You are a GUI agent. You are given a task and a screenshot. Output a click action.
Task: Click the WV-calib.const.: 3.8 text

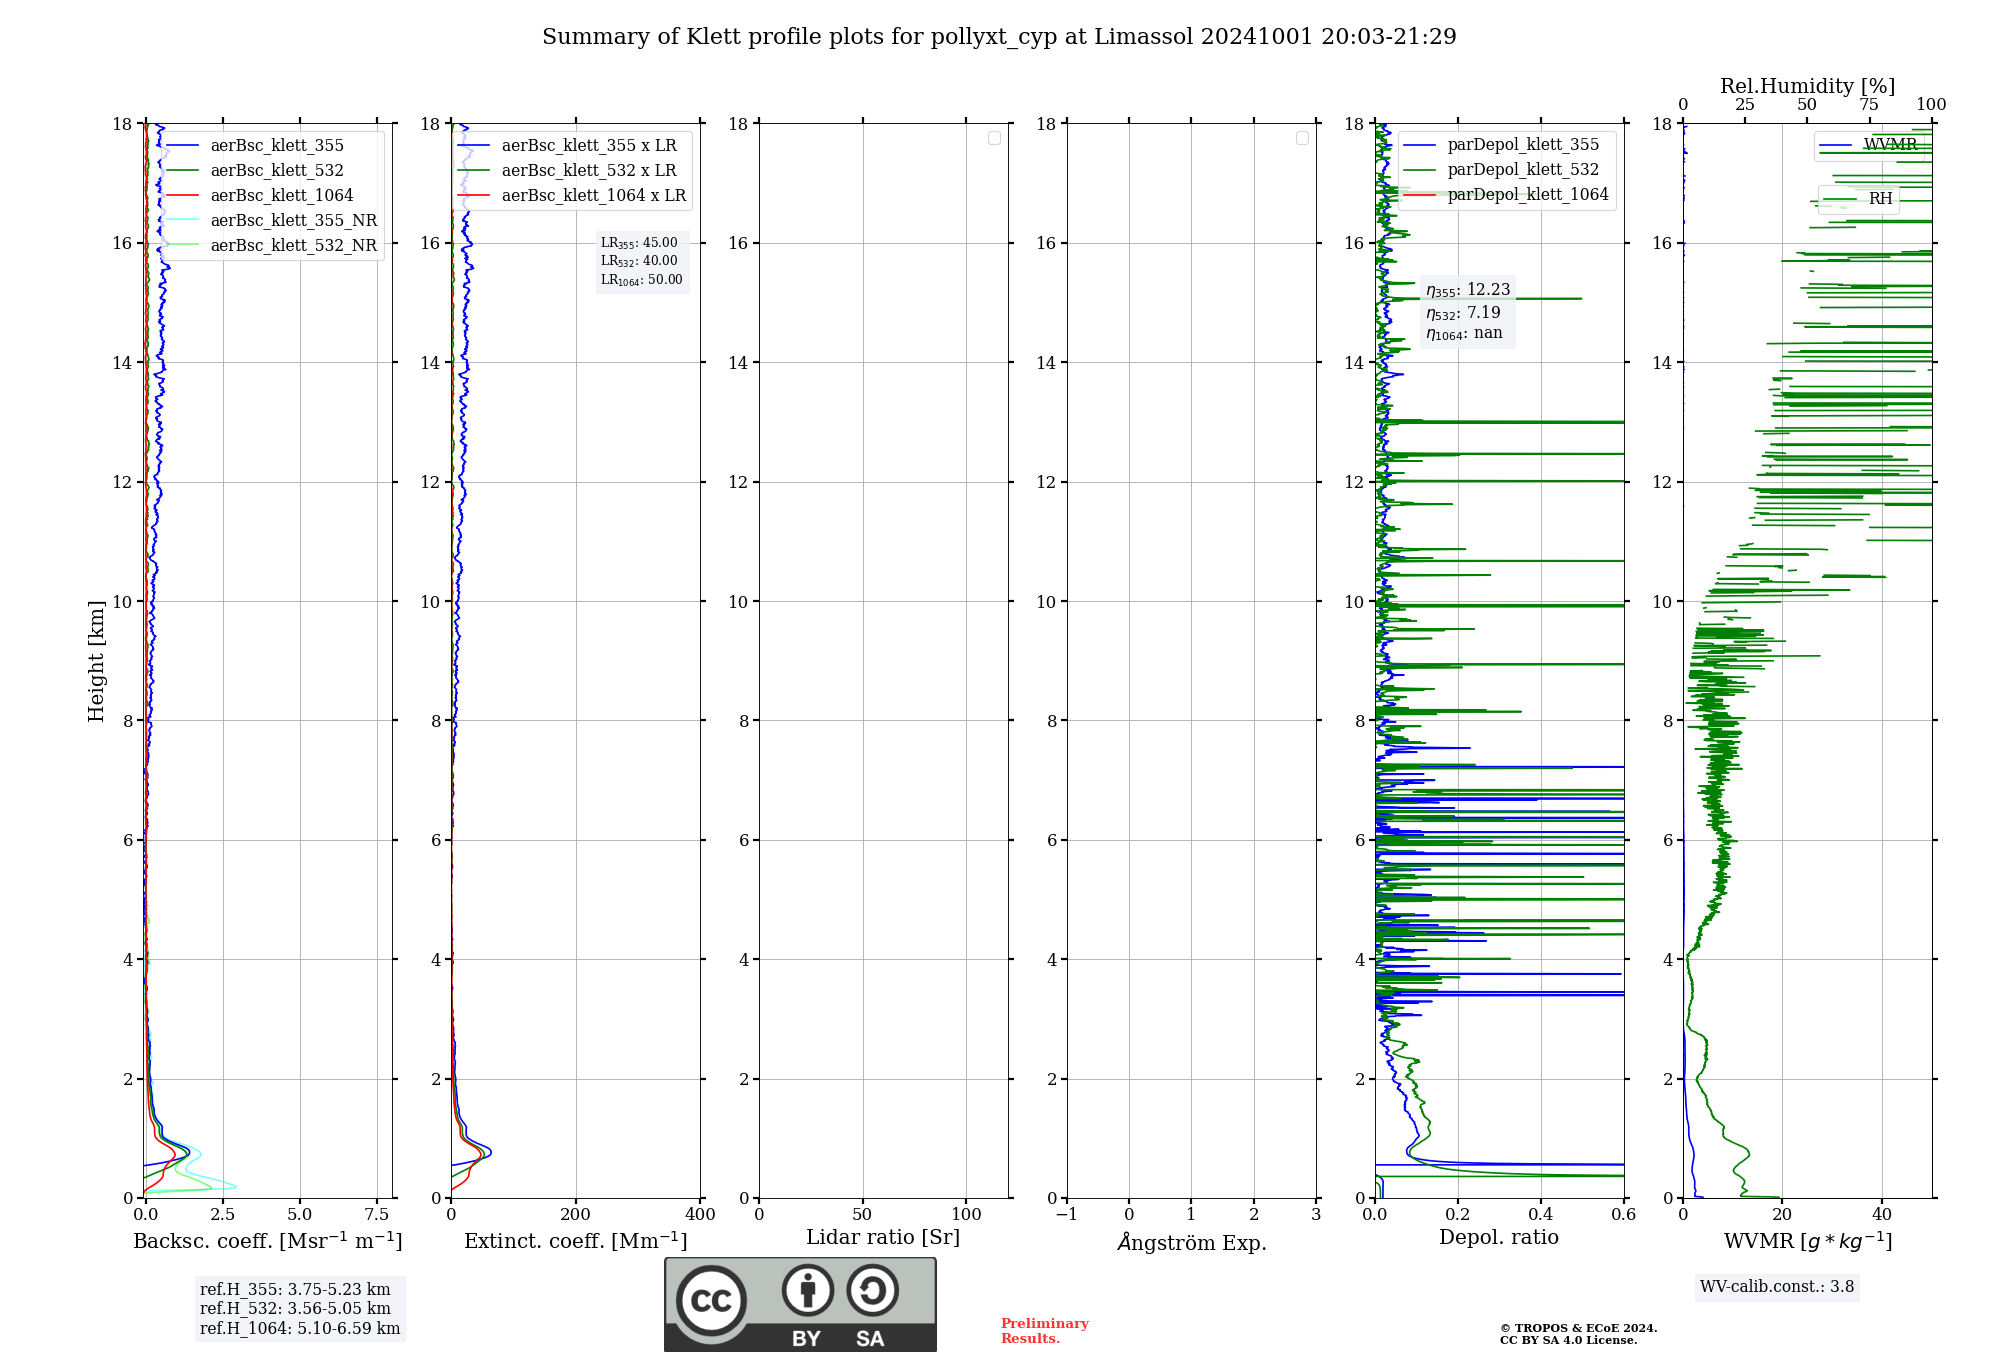(x=1777, y=1287)
